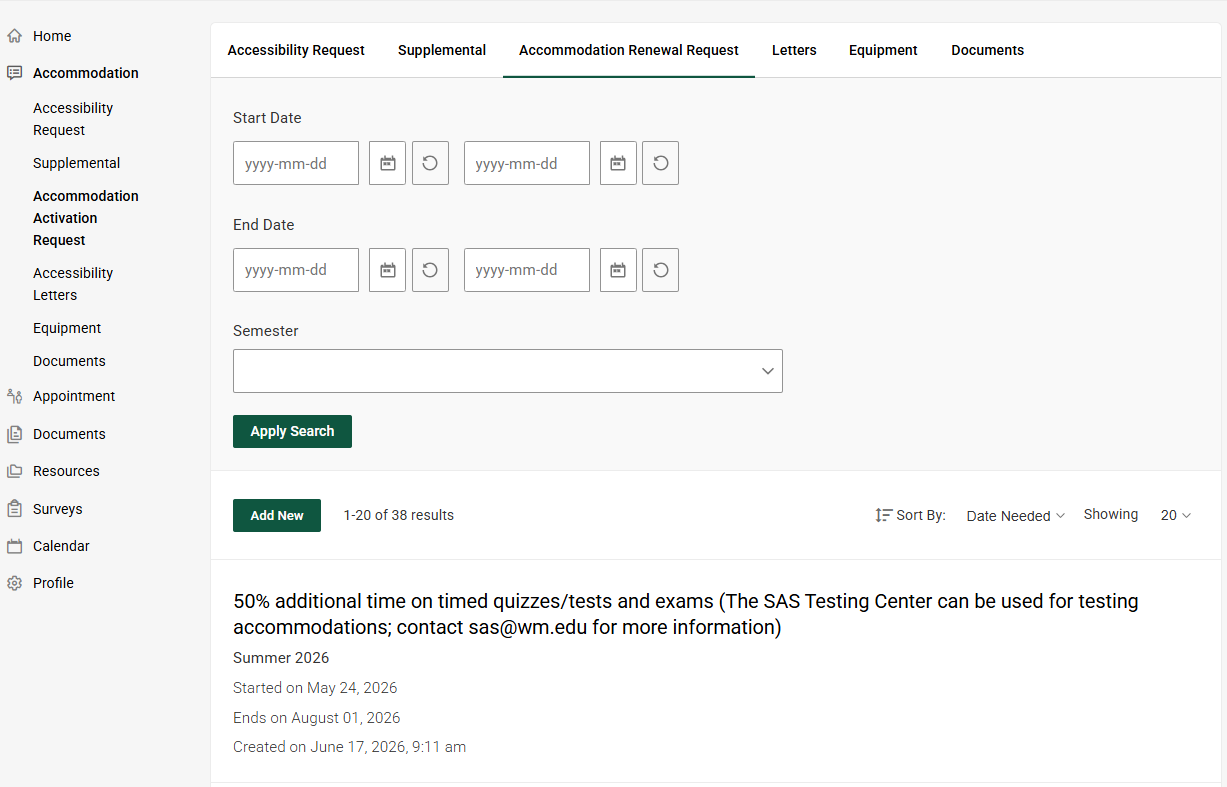Click the Accommodation chat icon in sidebar
The image size is (1227, 787).
click(14, 73)
